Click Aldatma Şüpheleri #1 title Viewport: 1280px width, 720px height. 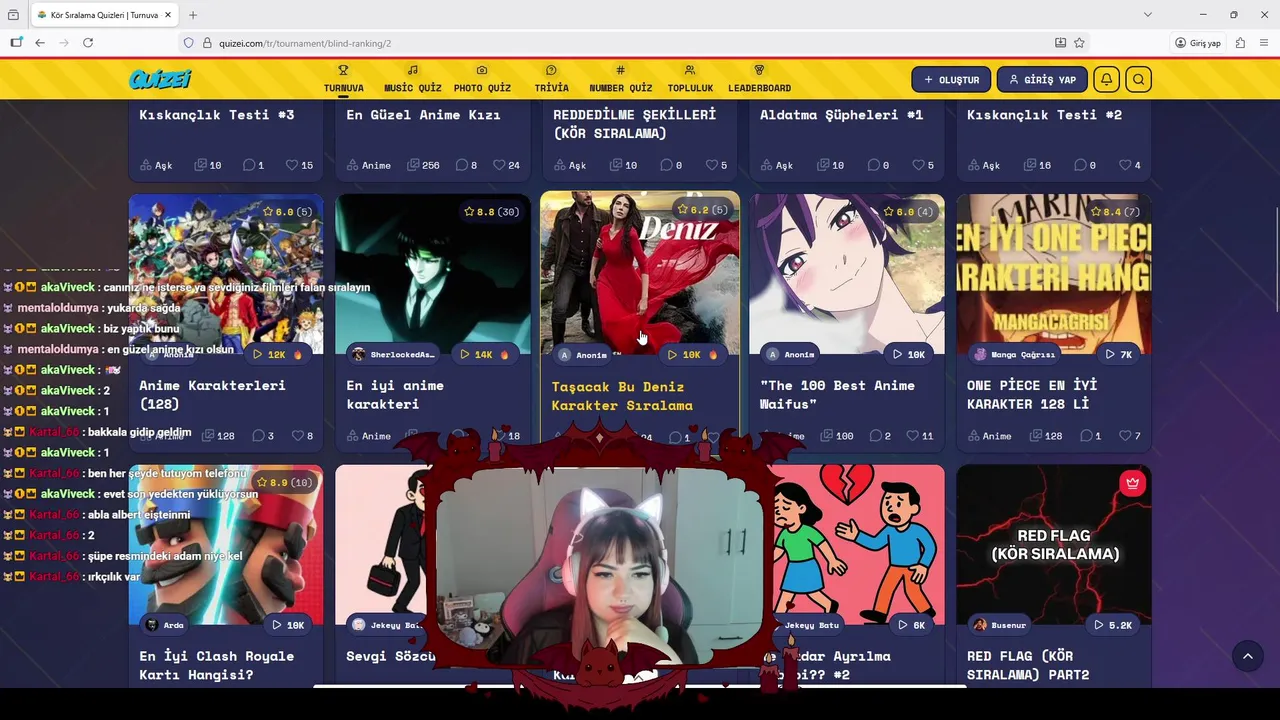pos(841,115)
